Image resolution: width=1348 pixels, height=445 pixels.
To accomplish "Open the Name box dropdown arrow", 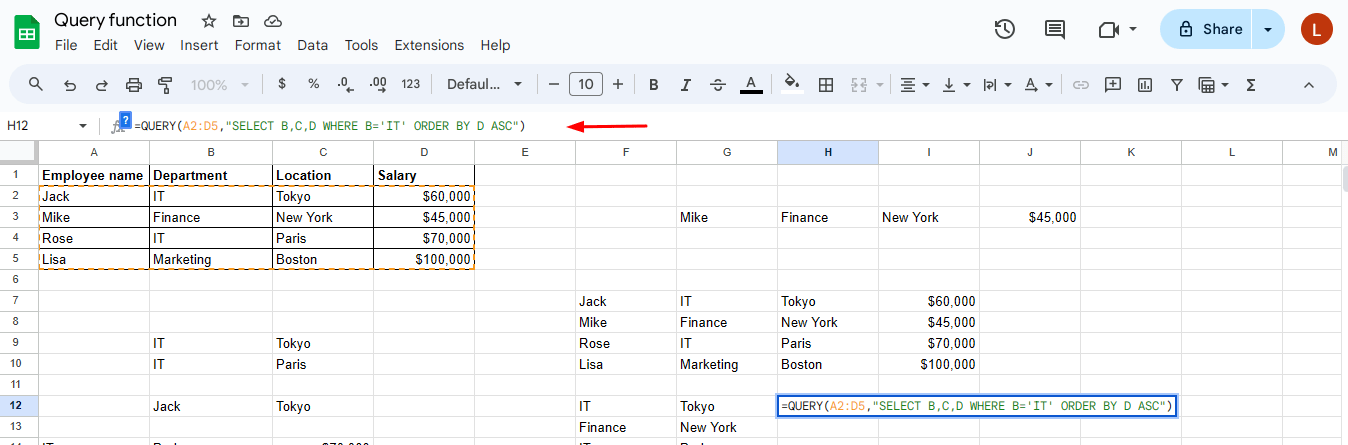I will coord(83,126).
